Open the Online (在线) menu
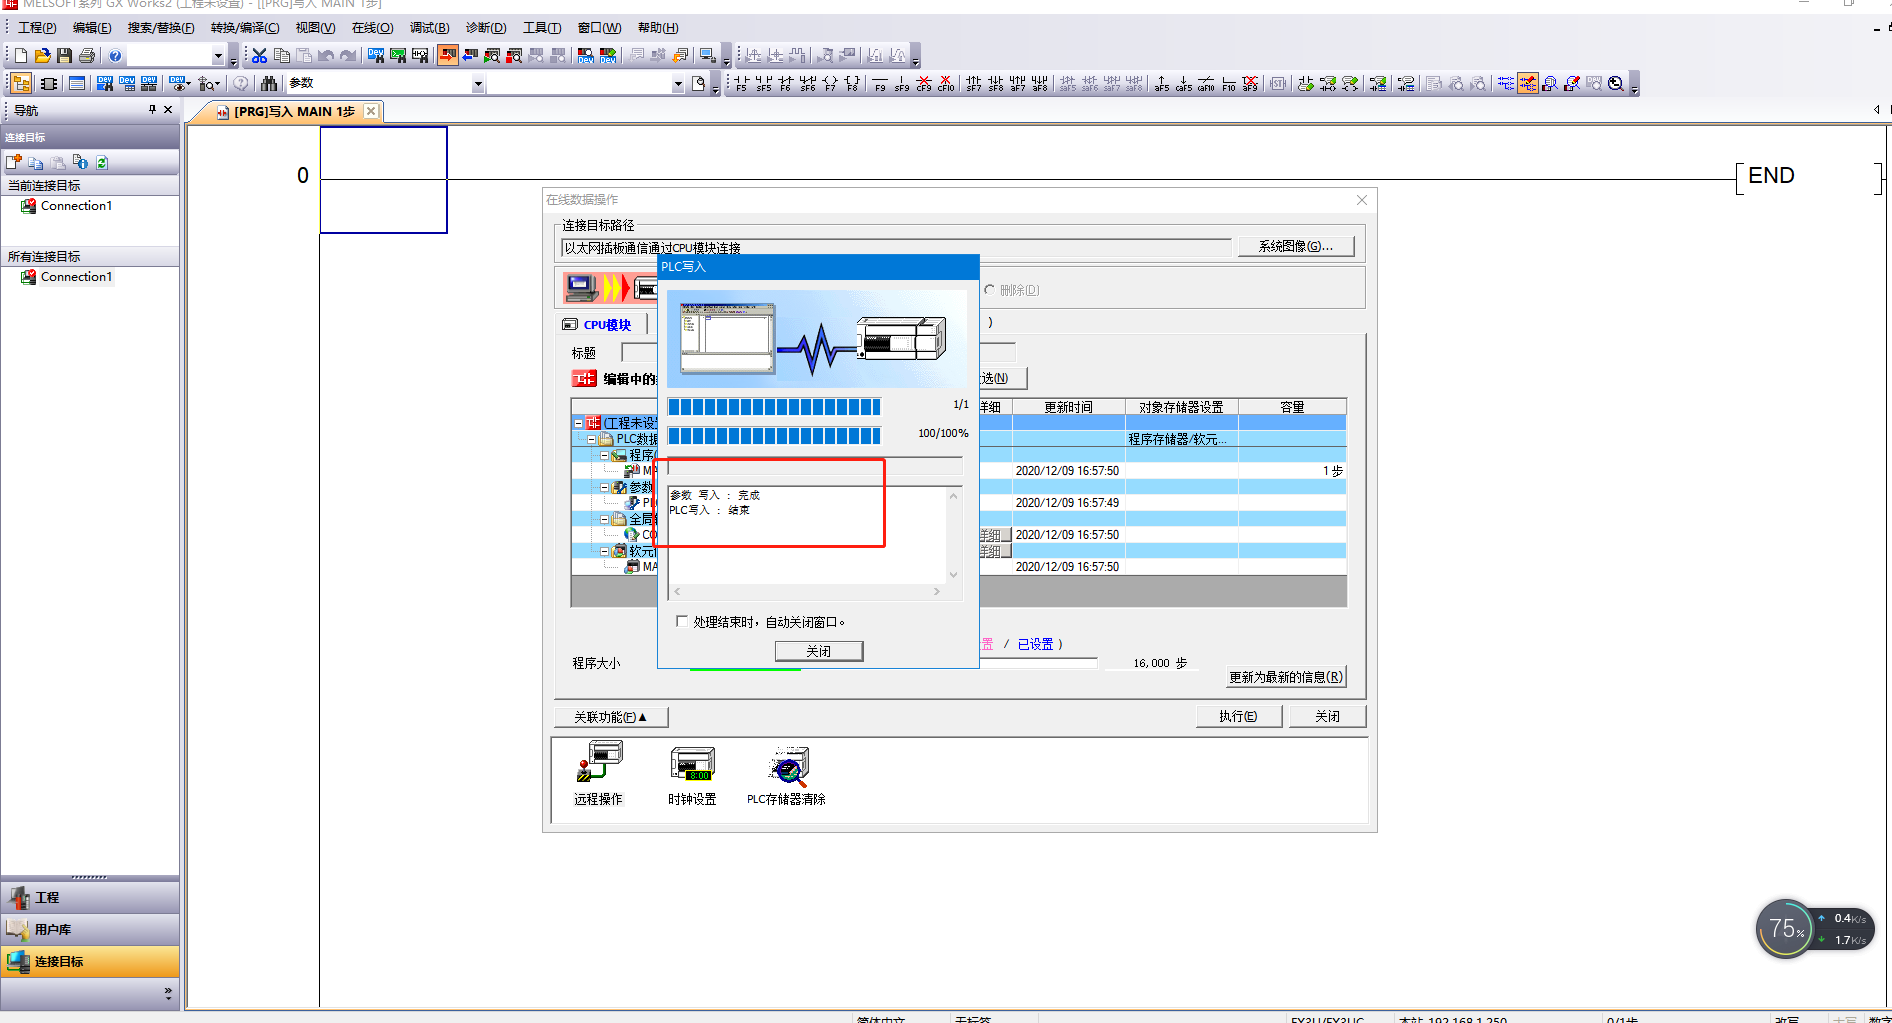 [372, 28]
